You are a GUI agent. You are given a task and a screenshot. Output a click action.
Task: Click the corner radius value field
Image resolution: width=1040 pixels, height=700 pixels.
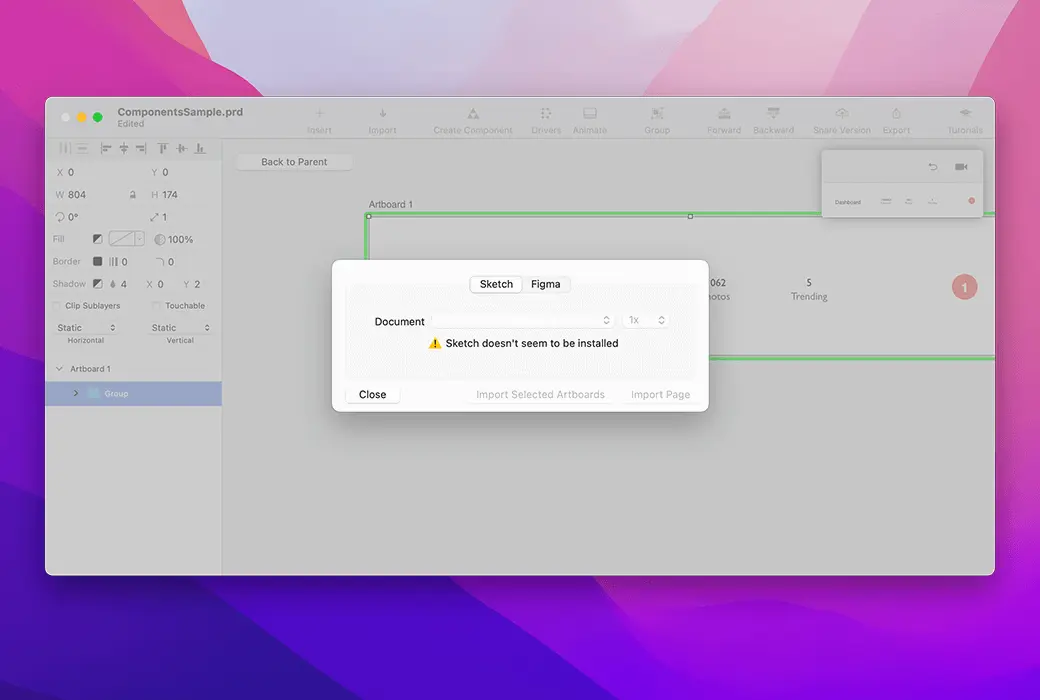tap(171, 262)
